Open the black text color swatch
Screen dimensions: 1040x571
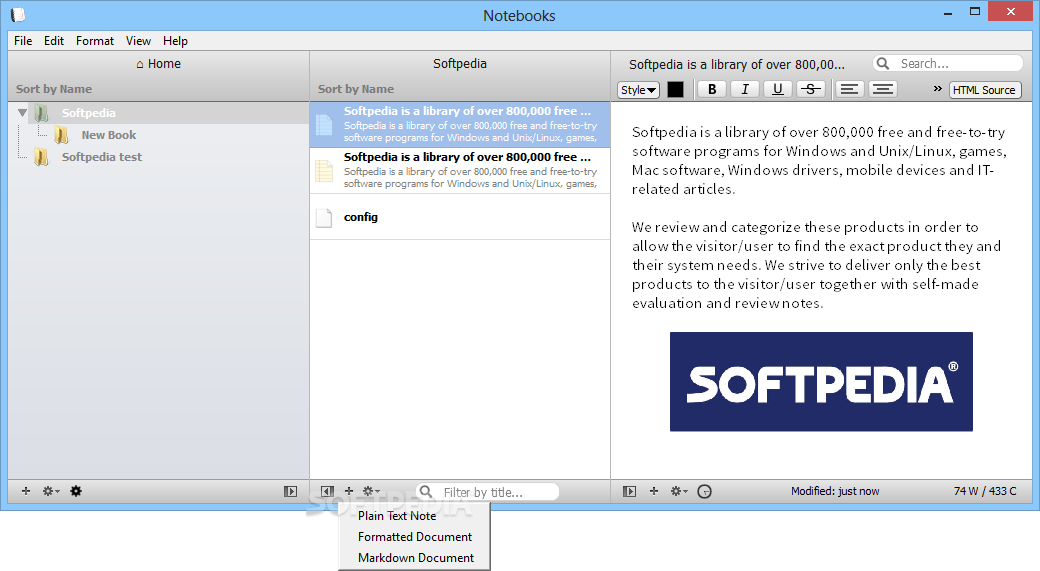tap(675, 90)
